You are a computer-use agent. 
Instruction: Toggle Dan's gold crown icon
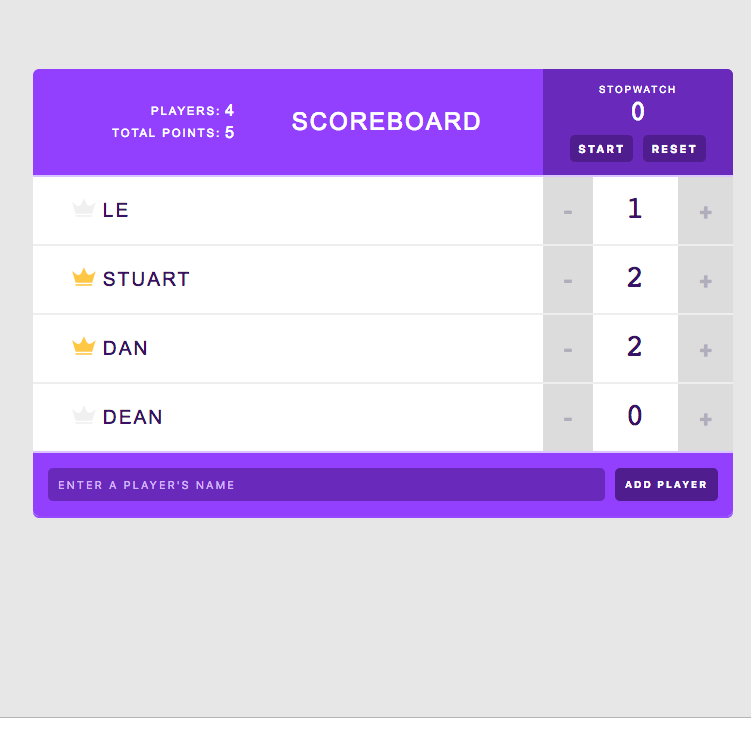click(x=84, y=346)
